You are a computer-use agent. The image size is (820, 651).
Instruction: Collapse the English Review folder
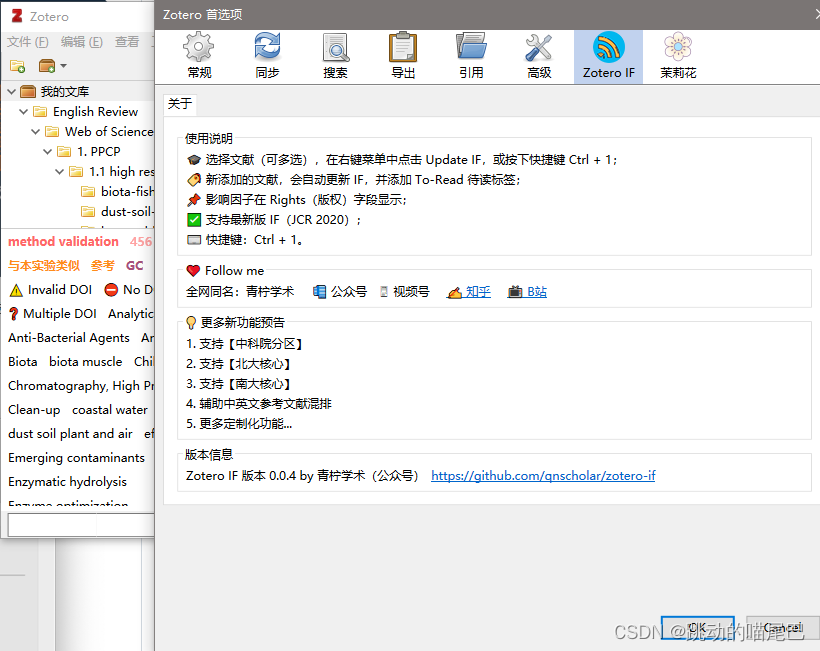coord(23,111)
